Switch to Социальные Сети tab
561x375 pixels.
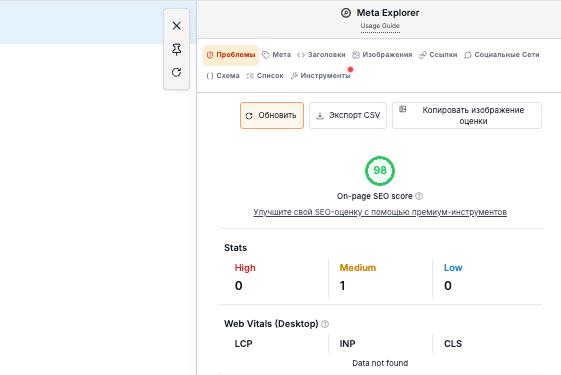click(x=502, y=55)
